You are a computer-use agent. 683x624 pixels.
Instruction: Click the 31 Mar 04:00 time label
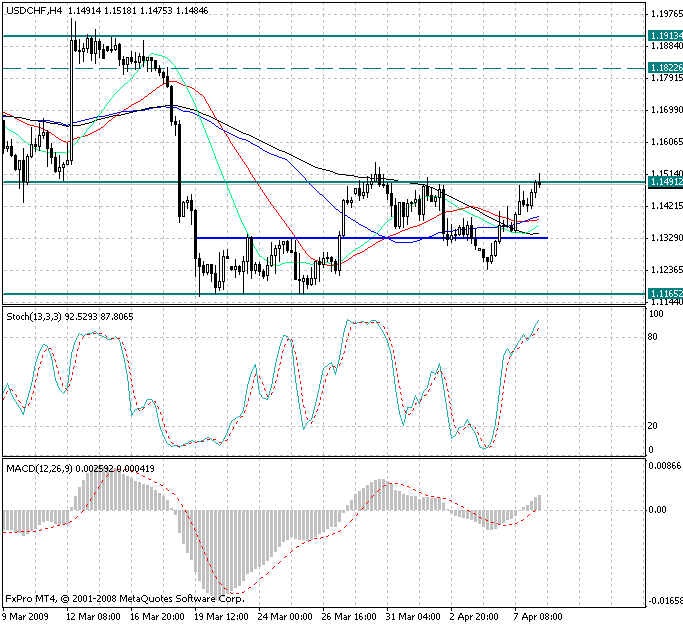pos(413,617)
